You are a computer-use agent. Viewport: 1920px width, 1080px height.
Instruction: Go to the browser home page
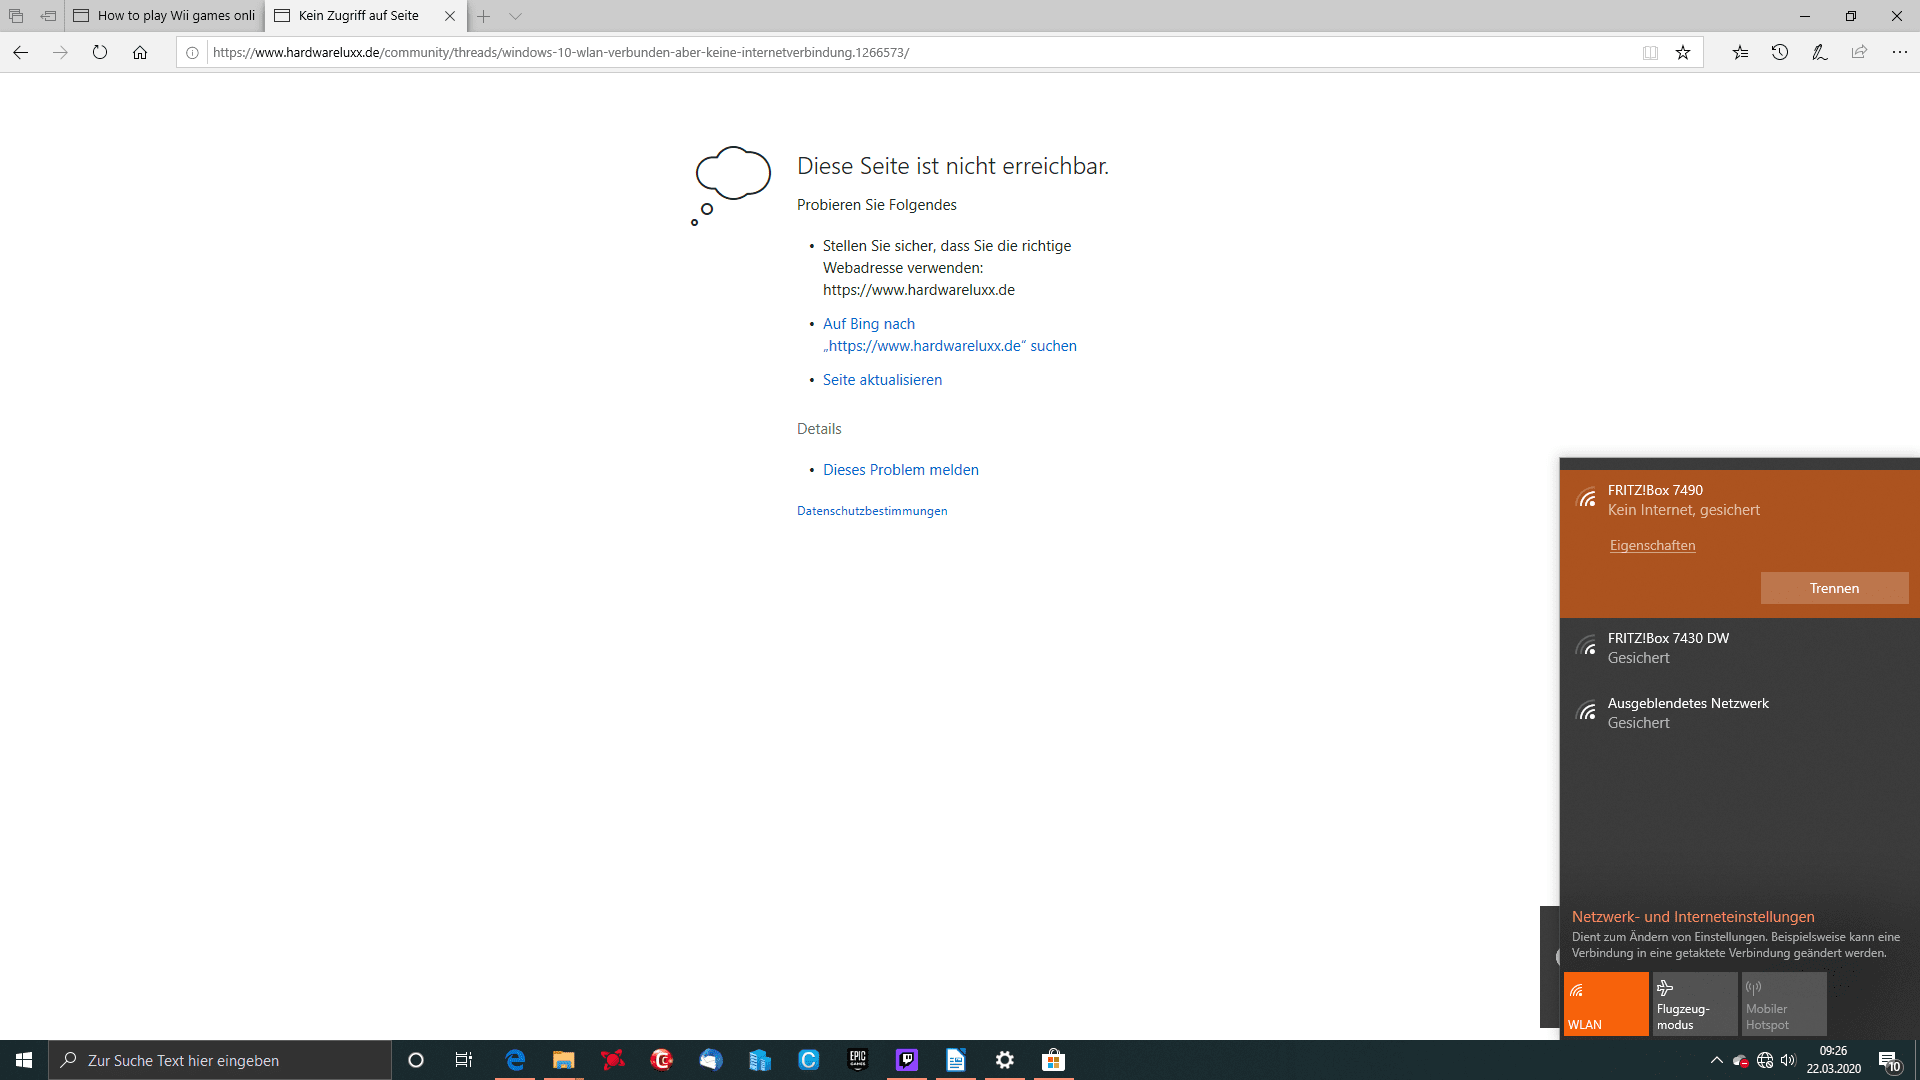140,53
